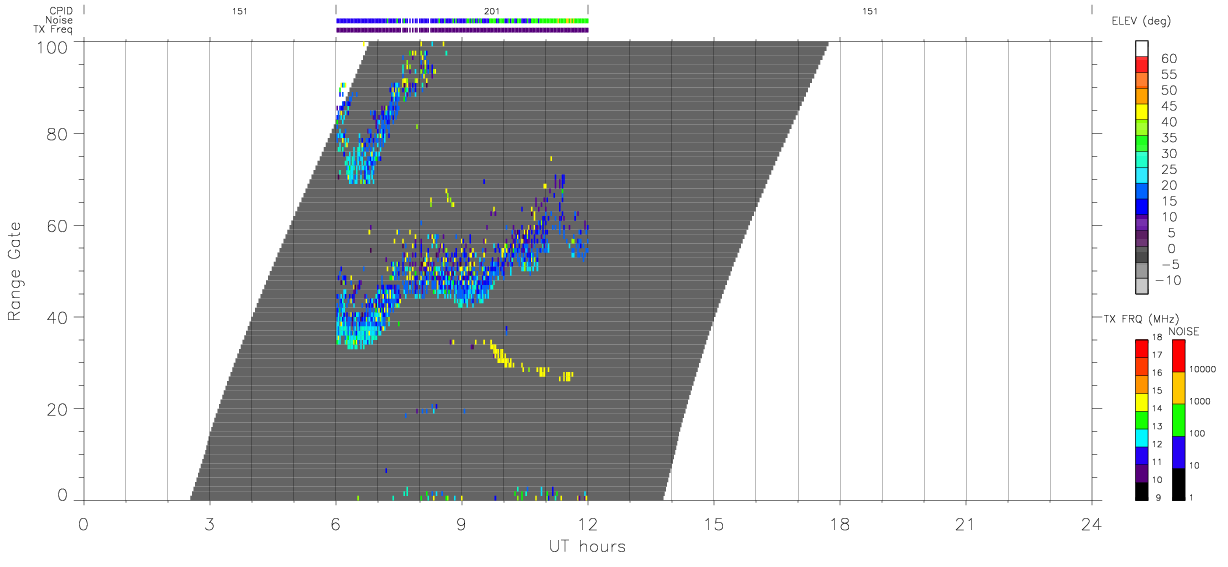Click the purple TX Freq strip above plot
Viewport: 1228px width, 567px height.
tap(462, 30)
